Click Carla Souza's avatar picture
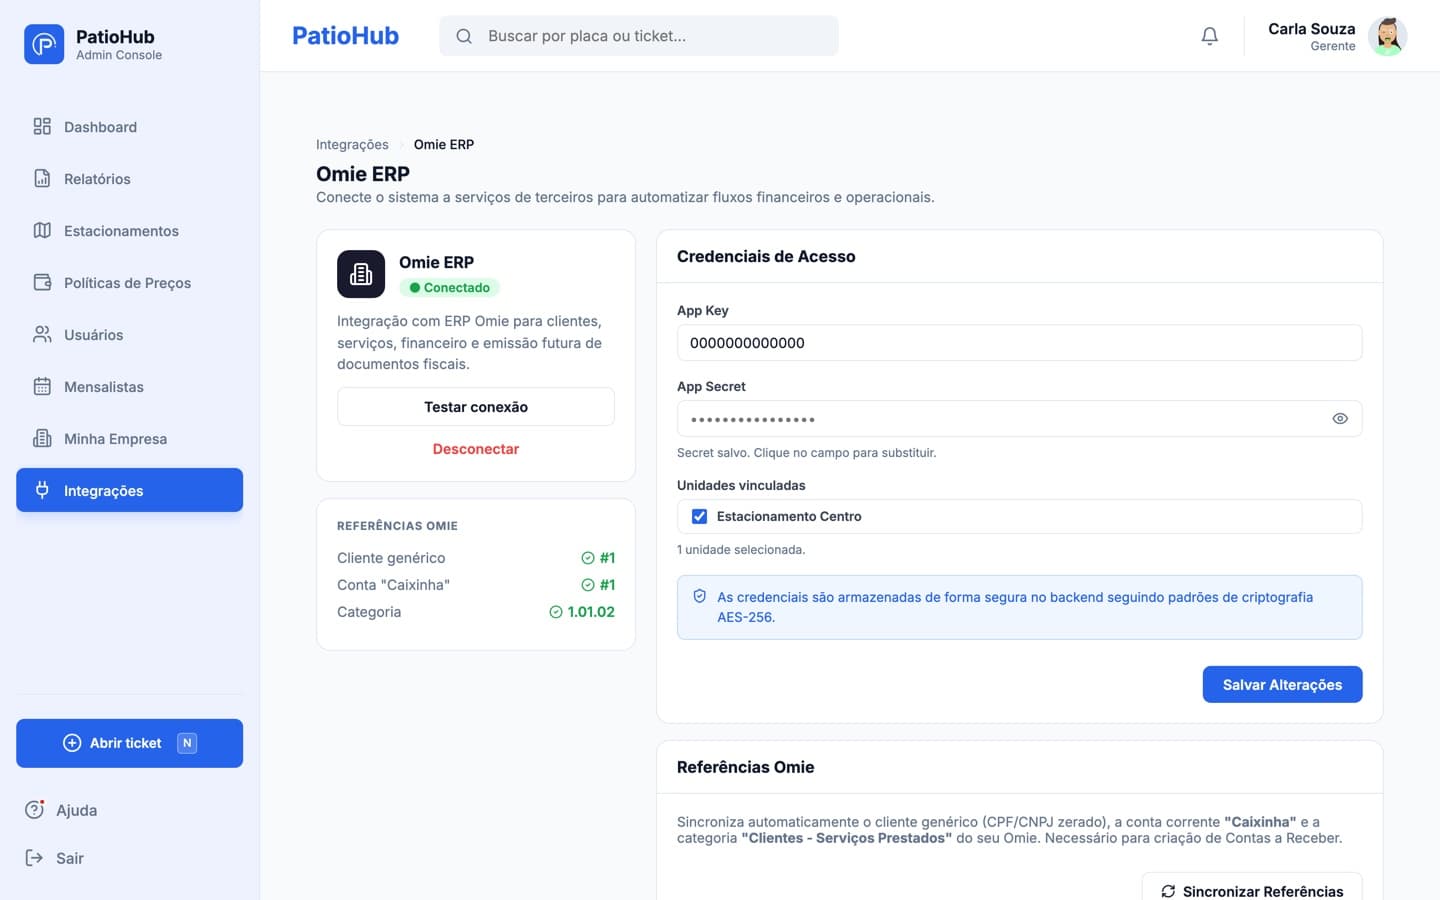This screenshot has height=900, width=1440. tap(1387, 36)
